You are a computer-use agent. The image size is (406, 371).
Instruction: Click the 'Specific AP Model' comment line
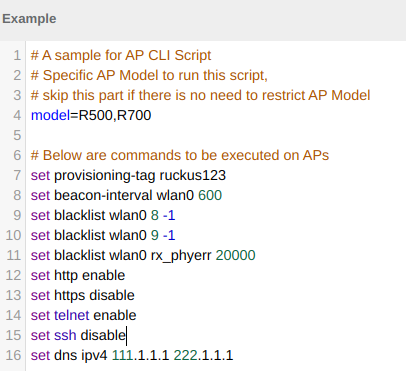point(149,75)
